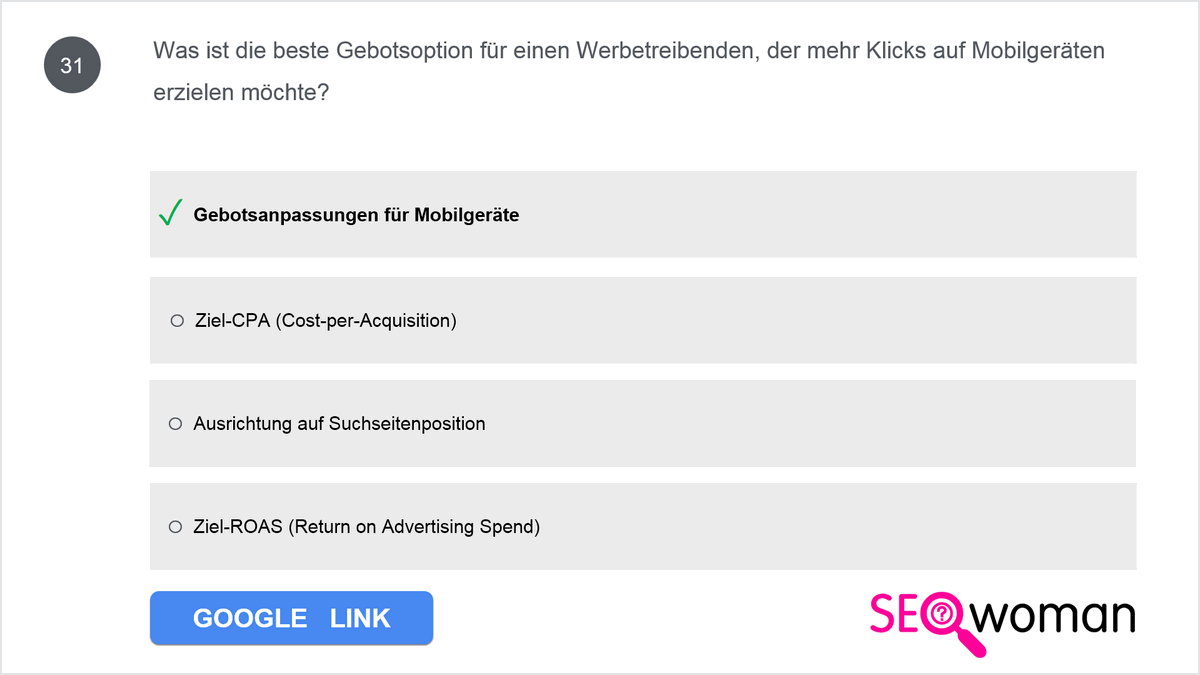Click empty gray area right of Gebotsanpassungen answer

828,215
